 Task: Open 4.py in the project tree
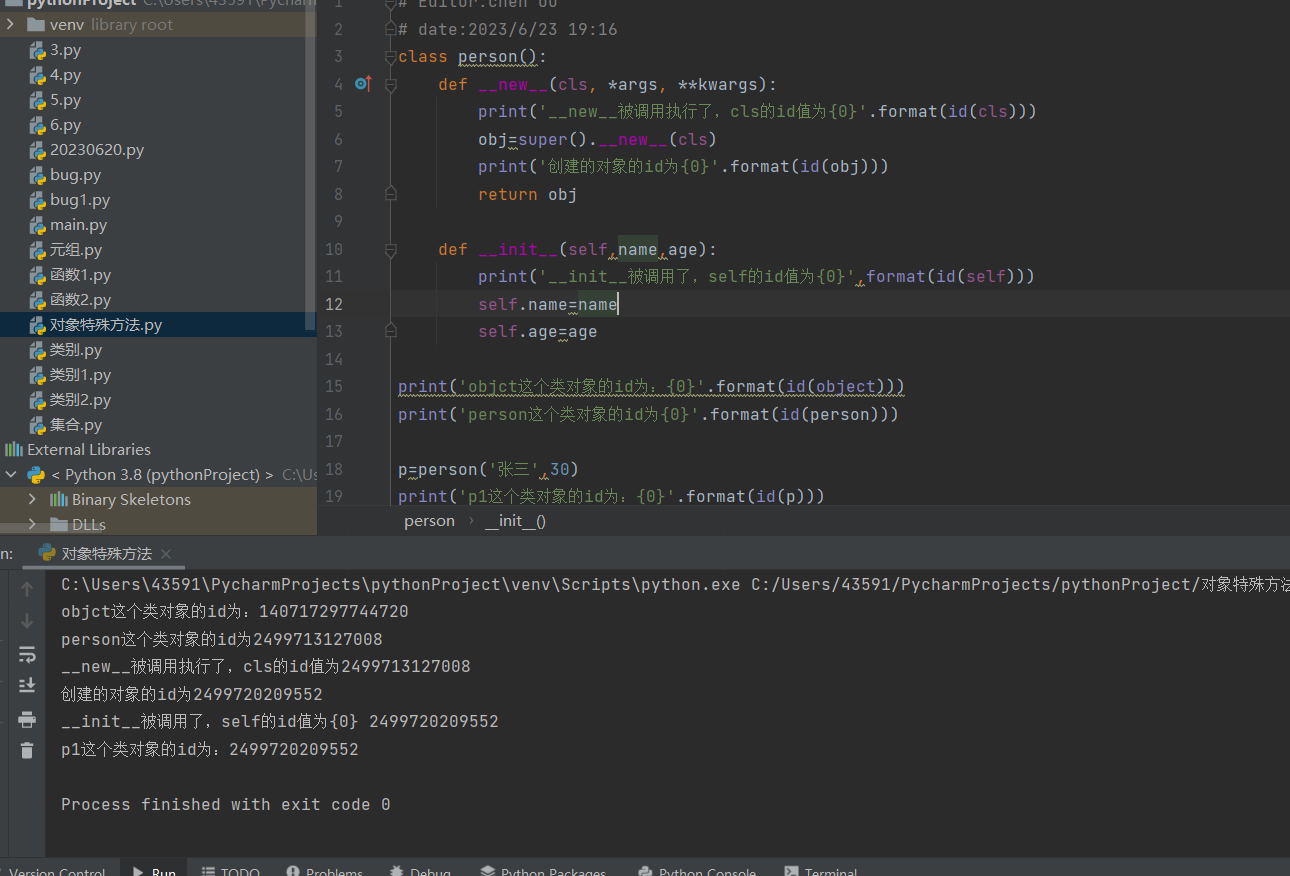(65, 75)
